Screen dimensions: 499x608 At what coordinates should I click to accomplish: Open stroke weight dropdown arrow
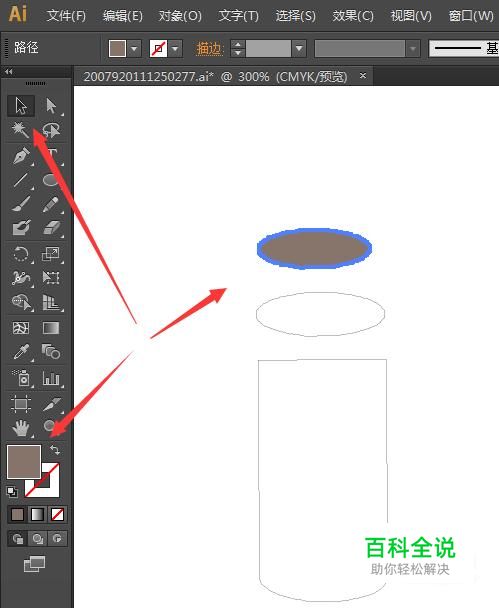pos(299,49)
